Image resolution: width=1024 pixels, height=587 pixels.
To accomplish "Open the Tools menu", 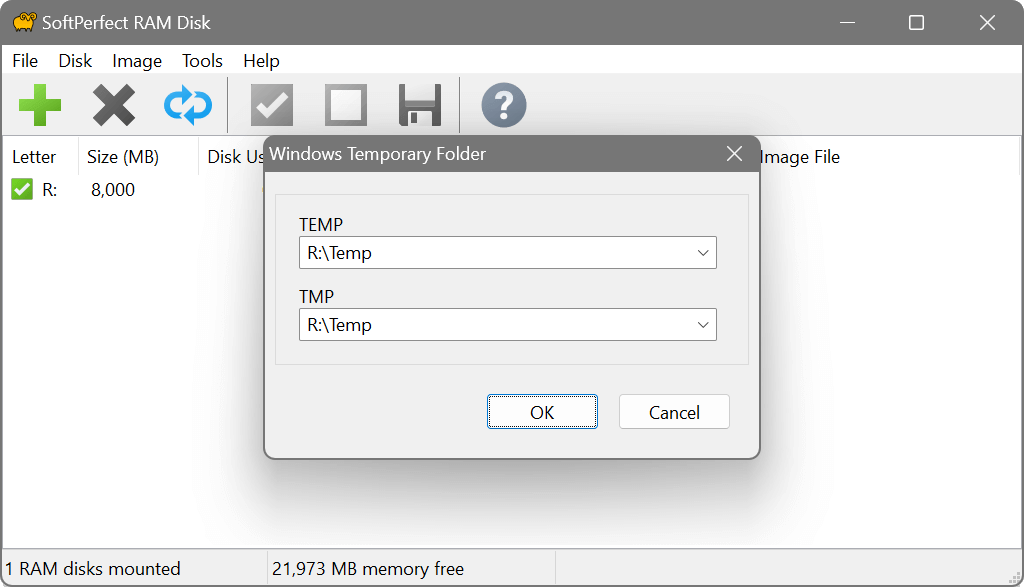I will (202, 61).
